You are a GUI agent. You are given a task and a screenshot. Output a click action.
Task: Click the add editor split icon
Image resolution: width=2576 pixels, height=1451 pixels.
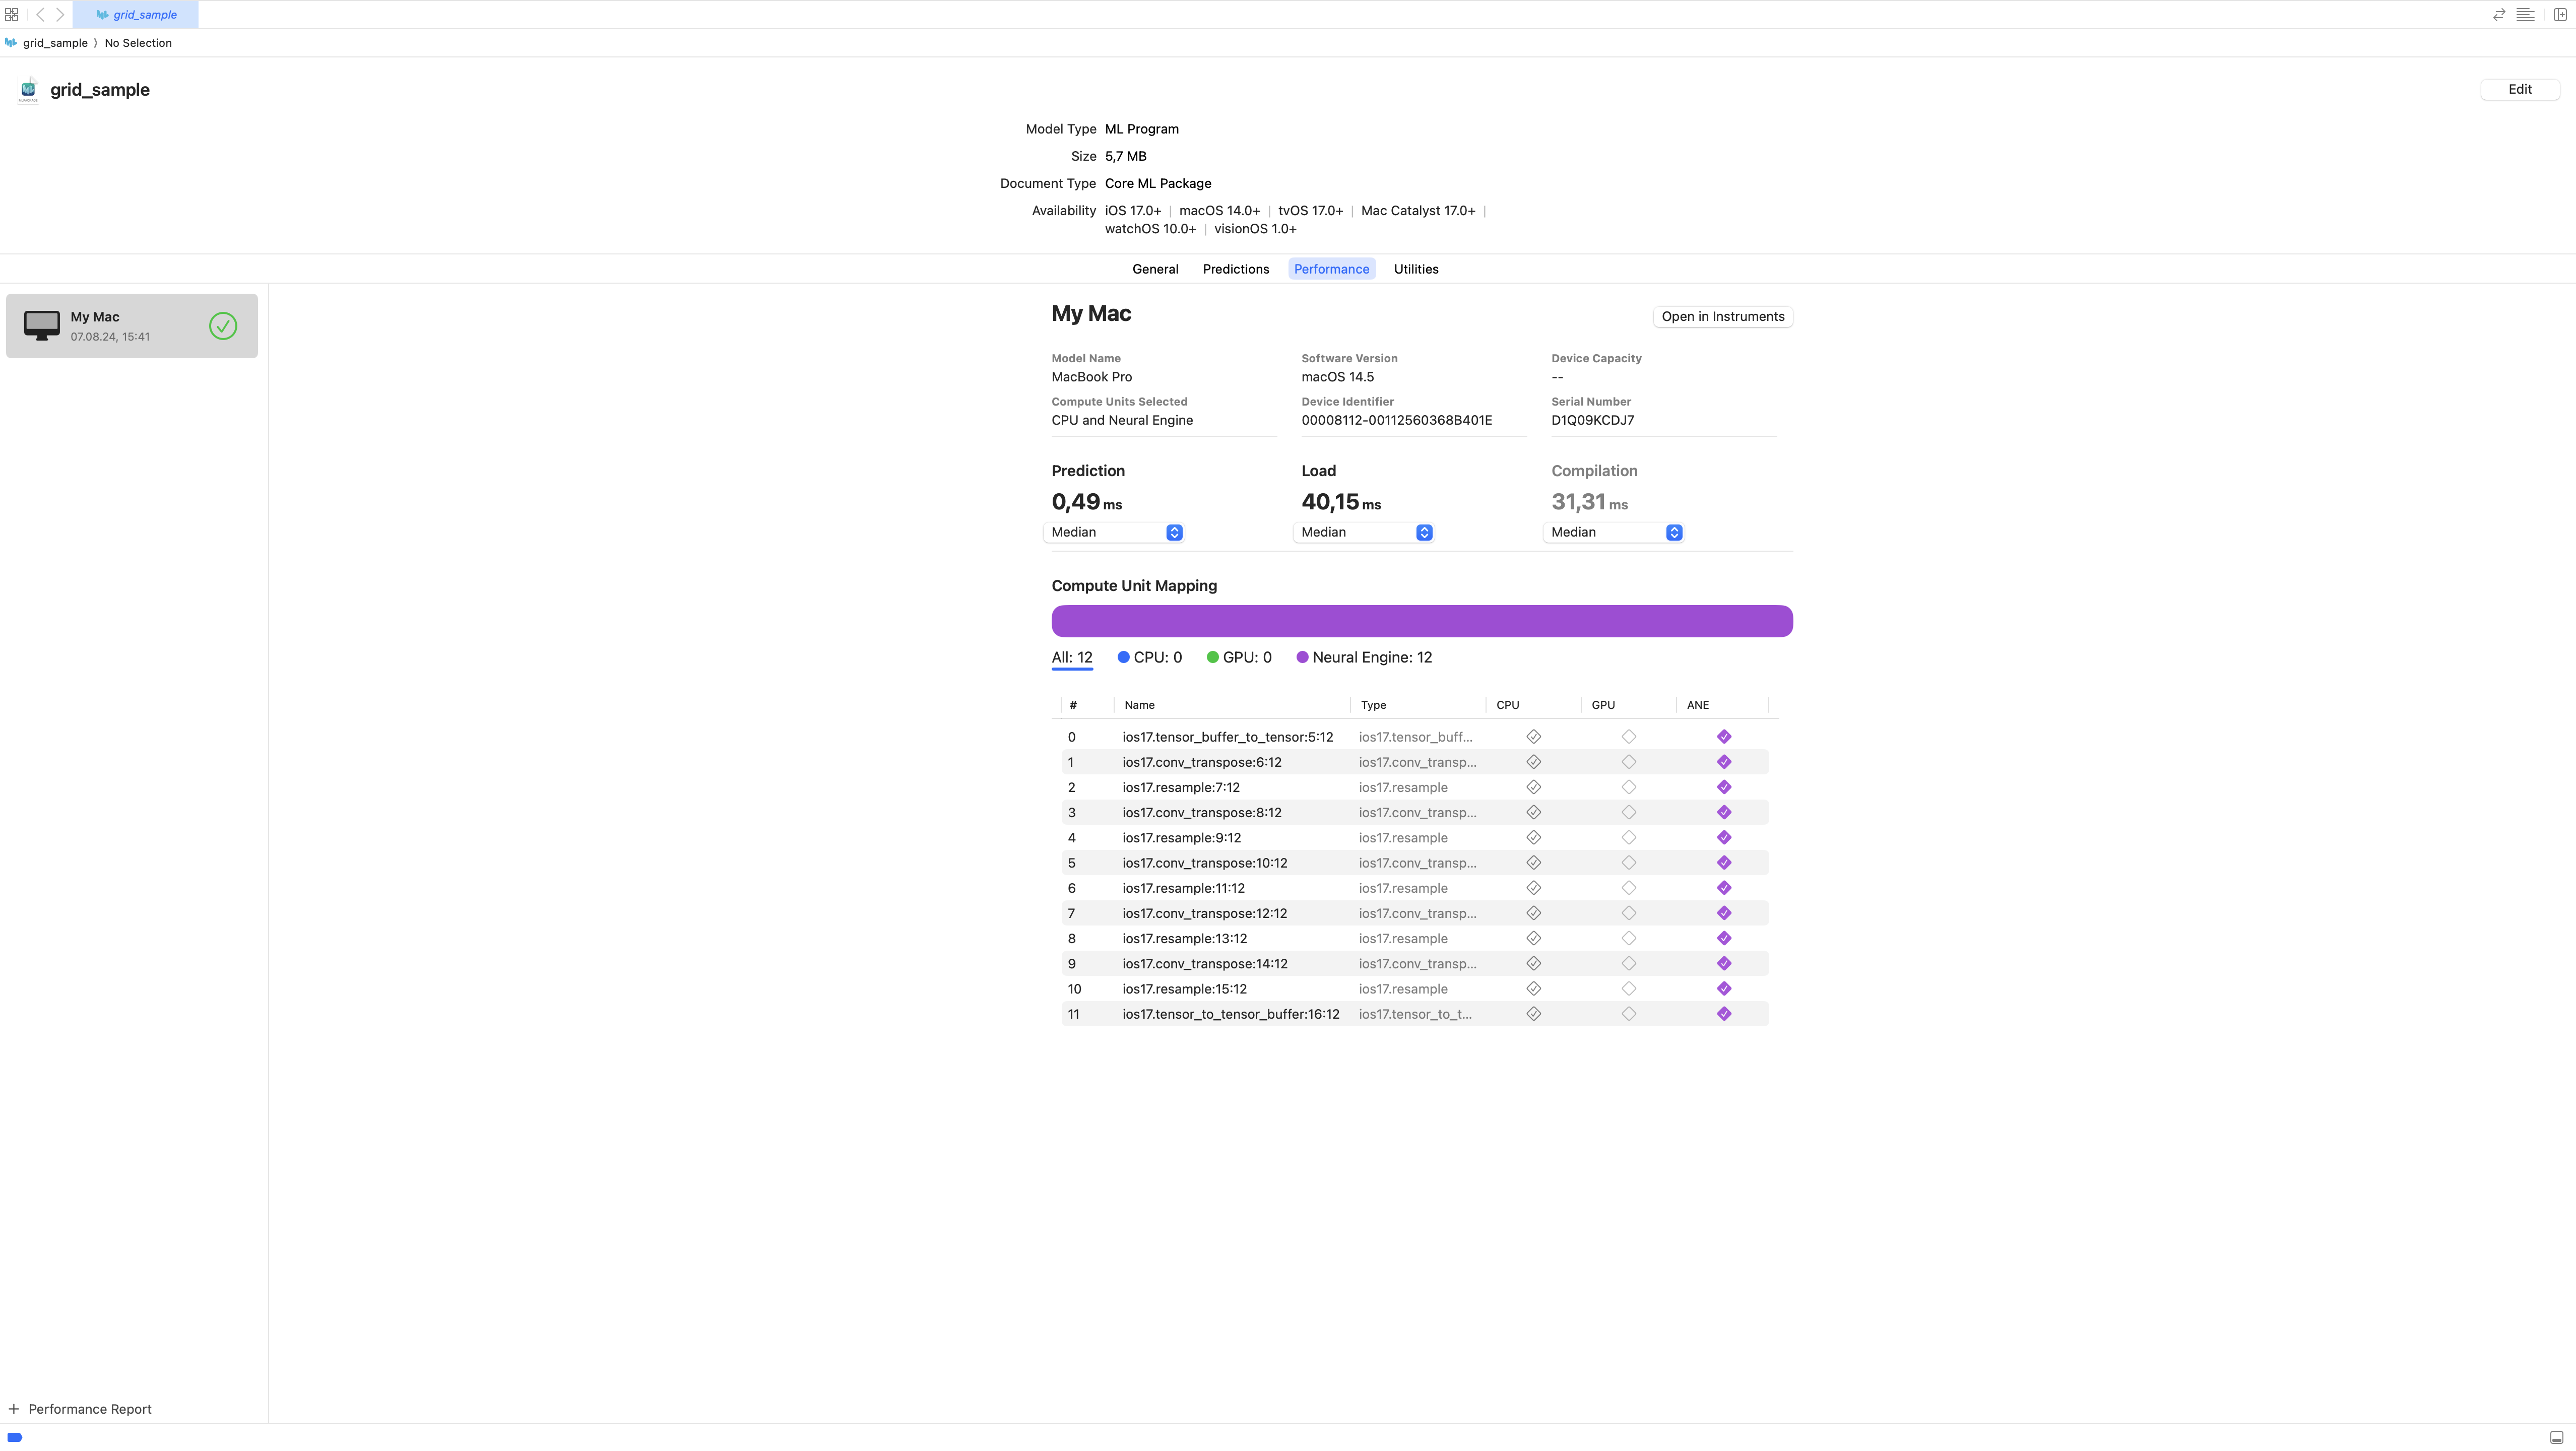pos(2559,15)
